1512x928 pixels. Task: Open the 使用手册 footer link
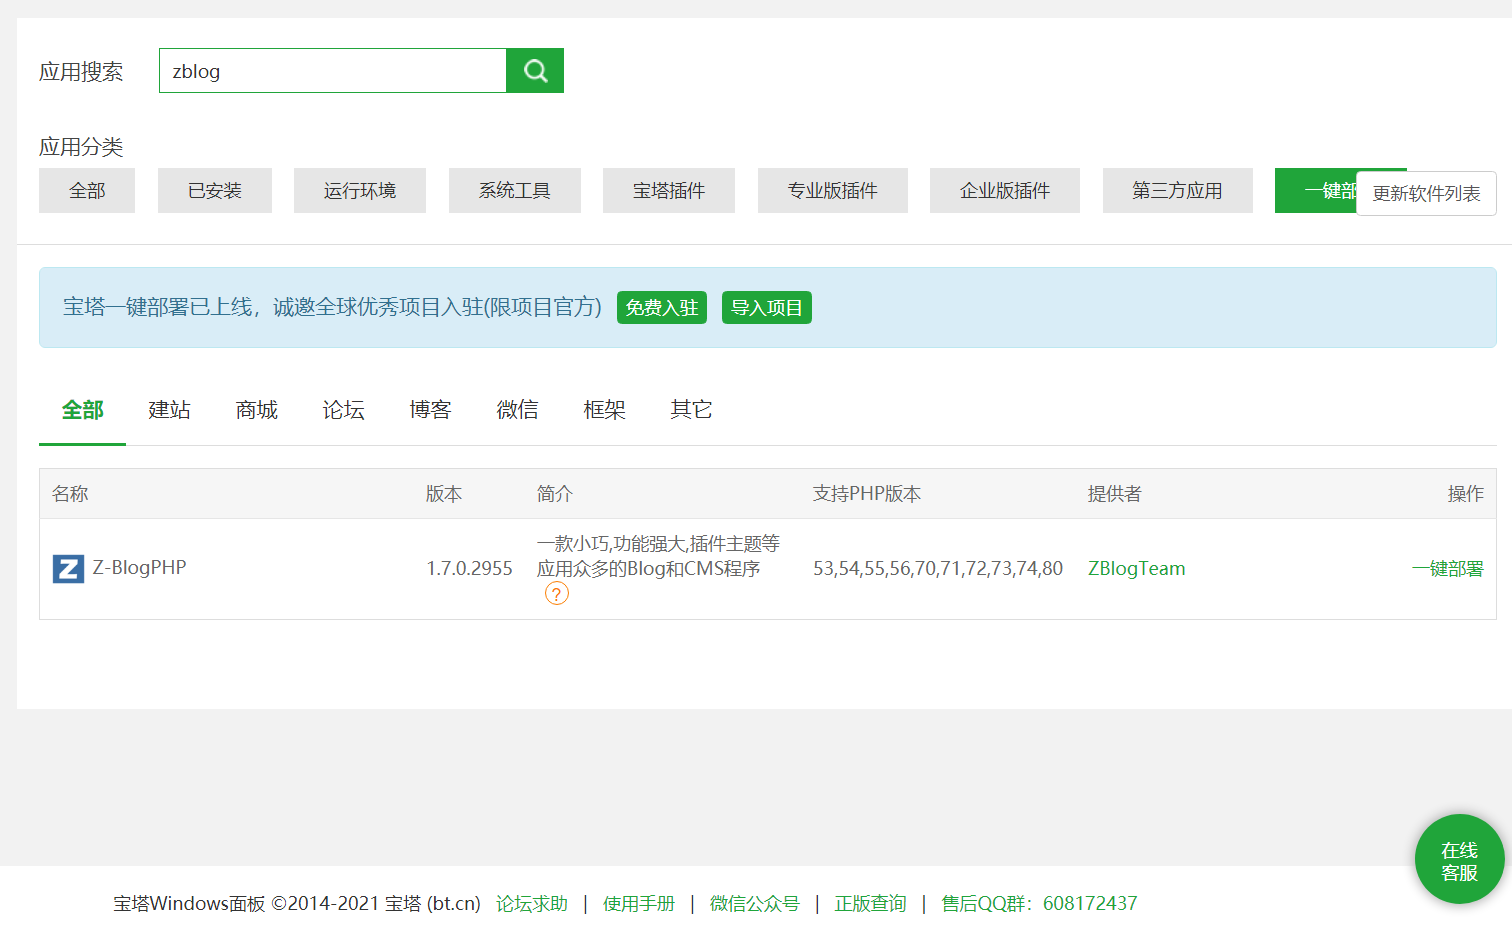[639, 904]
